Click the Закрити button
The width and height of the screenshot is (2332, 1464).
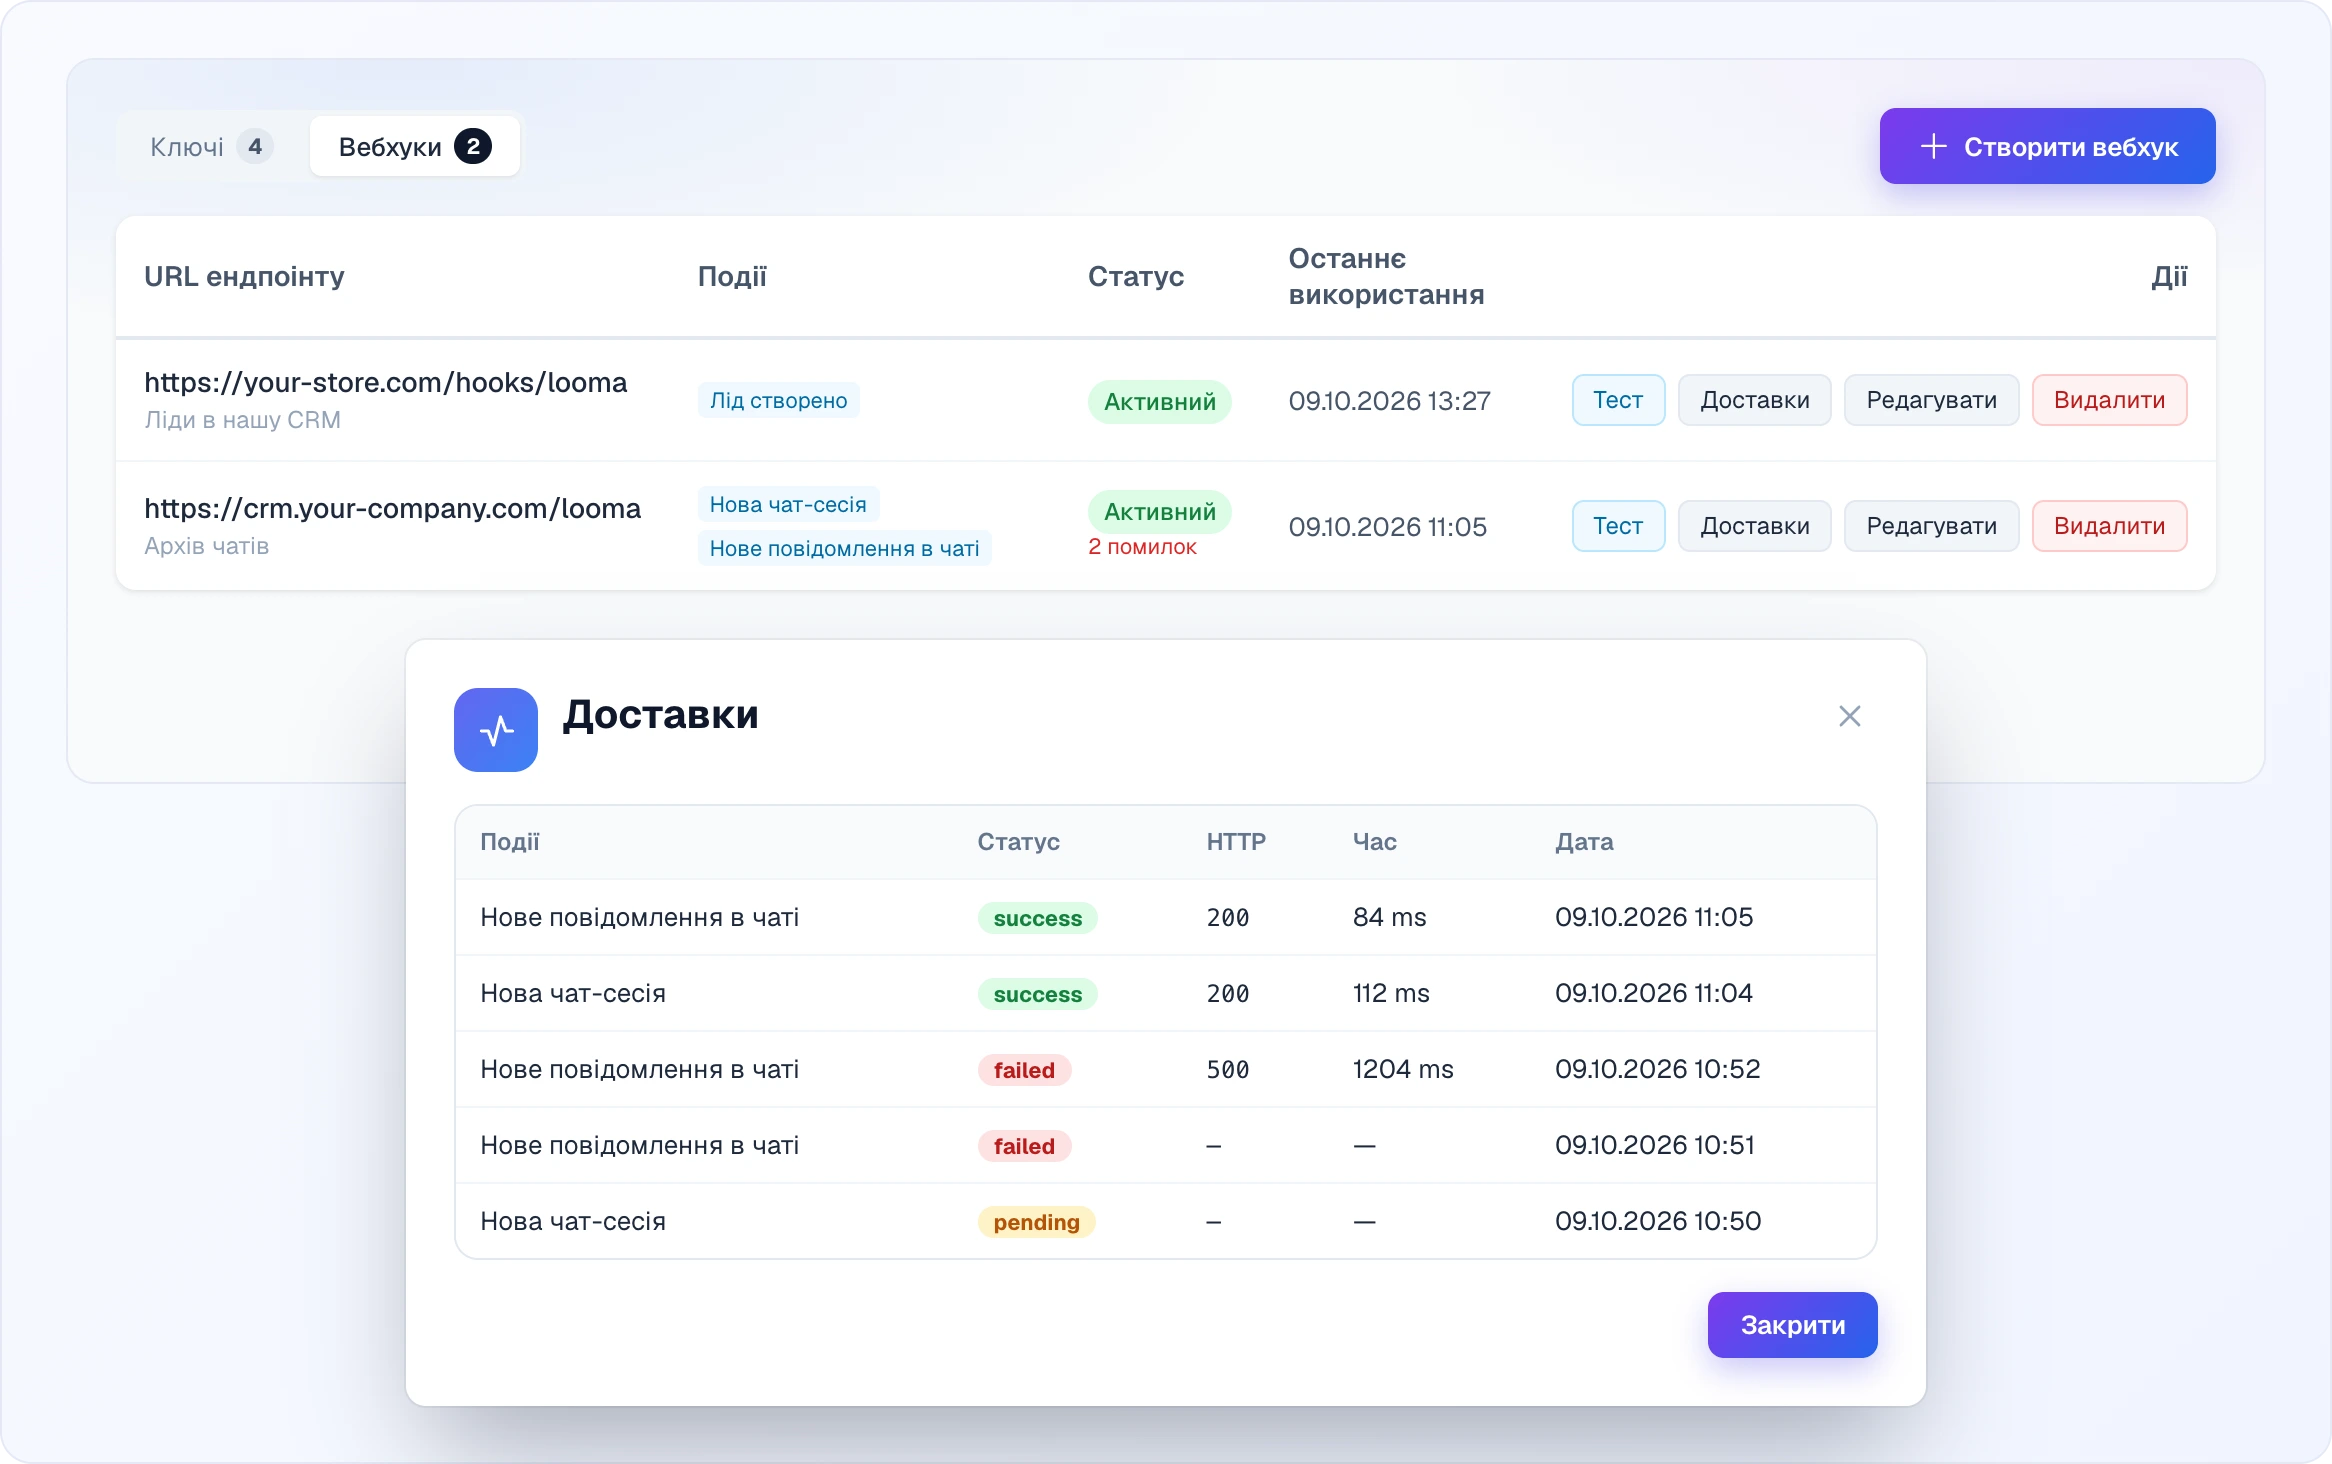1792,1325
